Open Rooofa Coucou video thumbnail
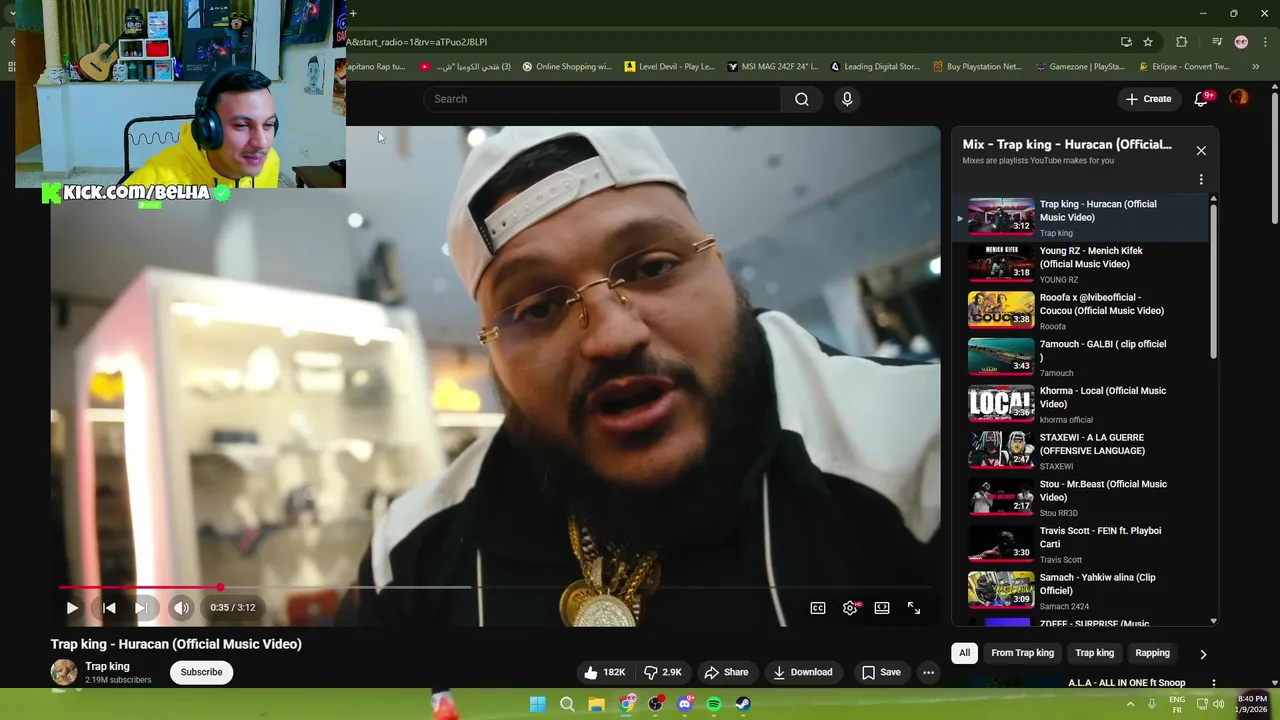The image size is (1280, 720). pos(1001,309)
